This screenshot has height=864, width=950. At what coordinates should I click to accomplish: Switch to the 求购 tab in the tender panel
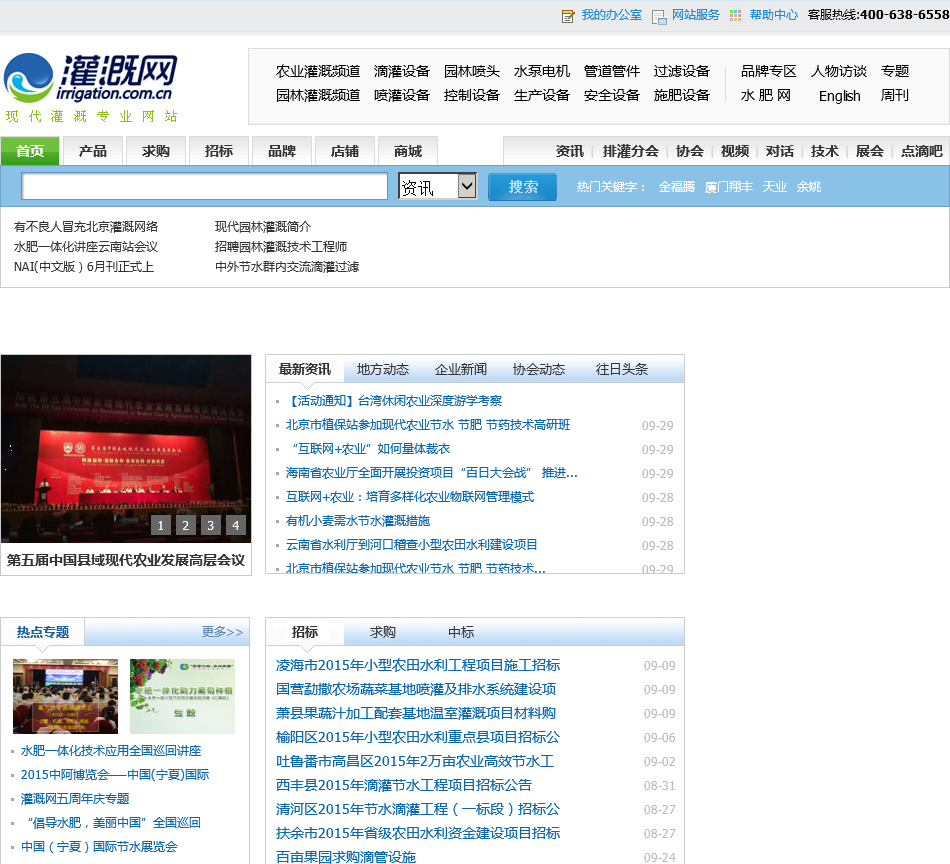click(x=383, y=632)
